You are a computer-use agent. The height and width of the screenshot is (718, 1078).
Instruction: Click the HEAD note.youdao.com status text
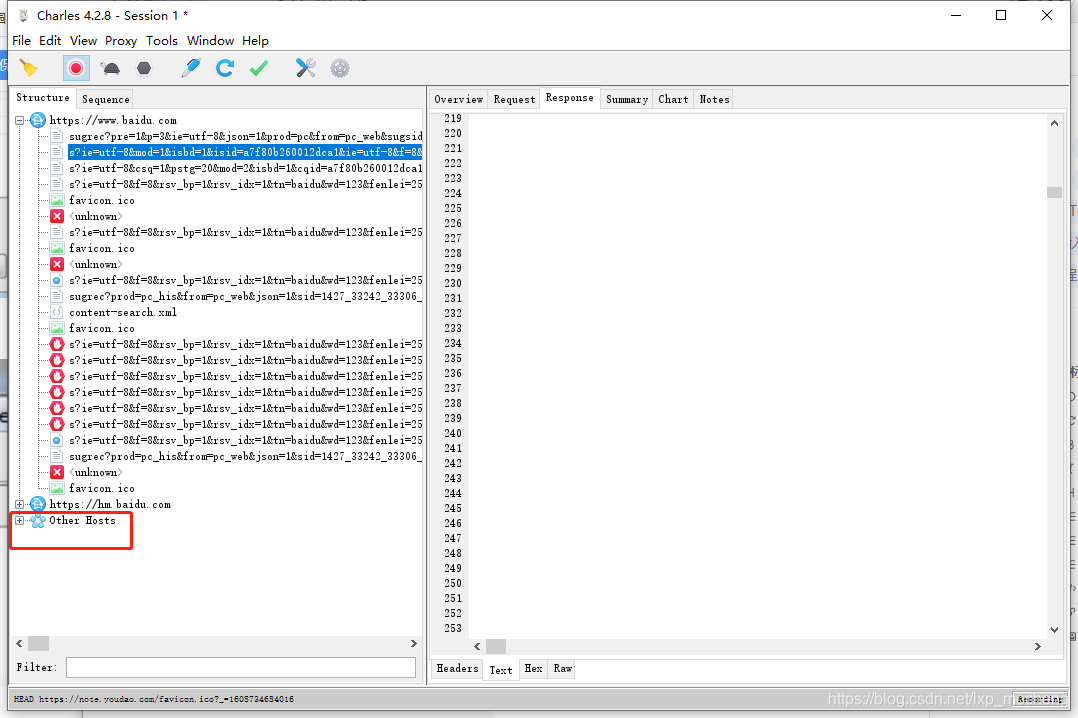(x=153, y=699)
